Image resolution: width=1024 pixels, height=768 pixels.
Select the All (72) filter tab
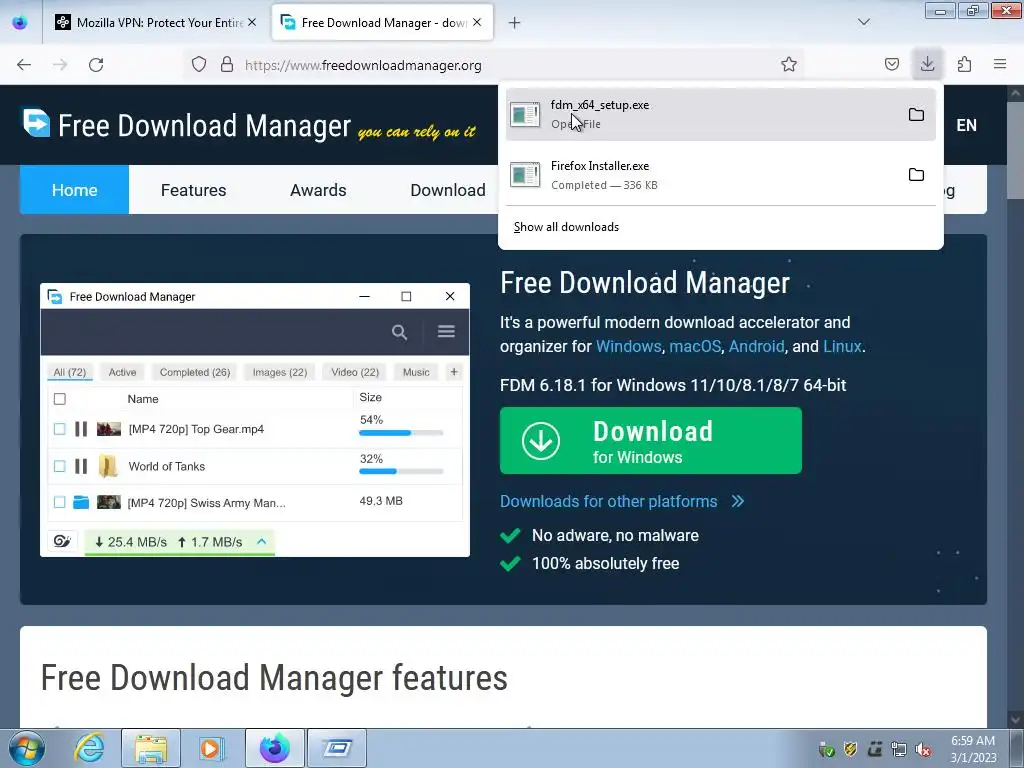pos(70,372)
